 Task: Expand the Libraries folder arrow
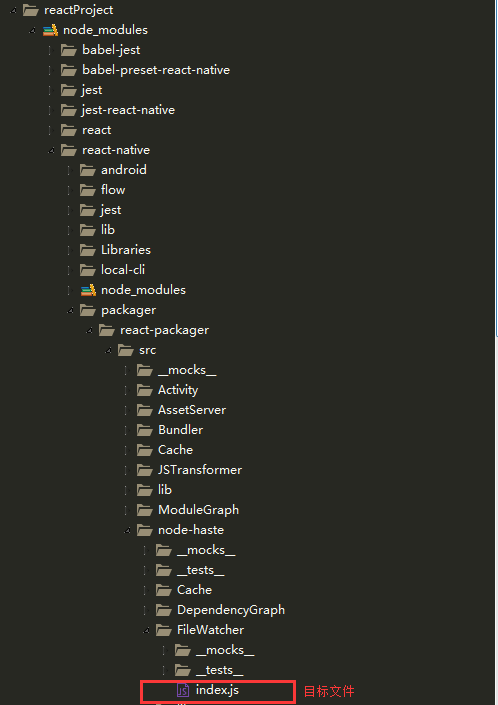pos(70,250)
